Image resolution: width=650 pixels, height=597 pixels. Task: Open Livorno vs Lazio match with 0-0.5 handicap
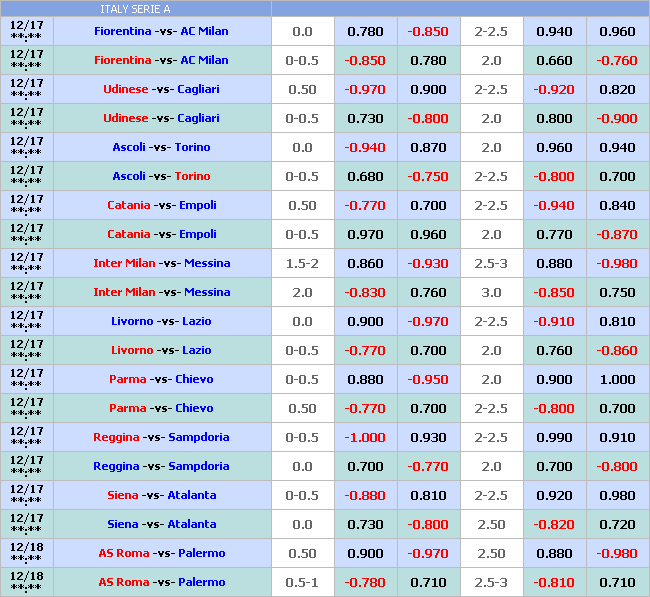tap(161, 351)
